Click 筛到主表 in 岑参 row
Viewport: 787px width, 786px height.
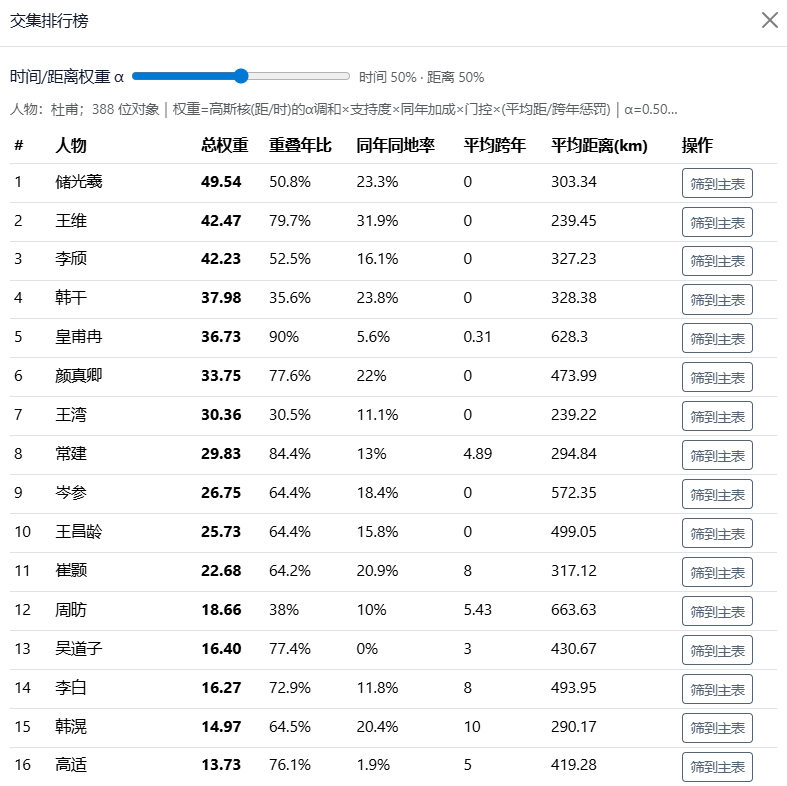click(717, 495)
